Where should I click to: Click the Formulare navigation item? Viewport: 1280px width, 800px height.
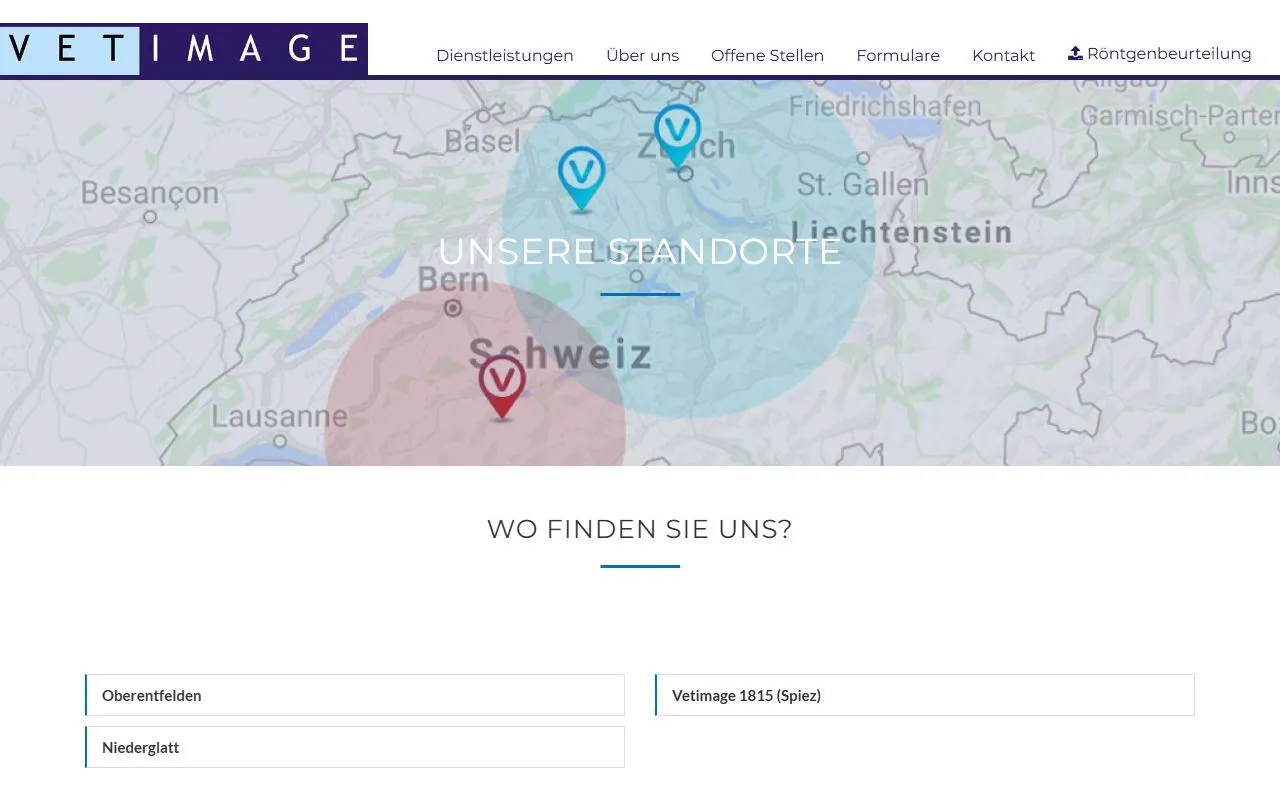coord(897,55)
